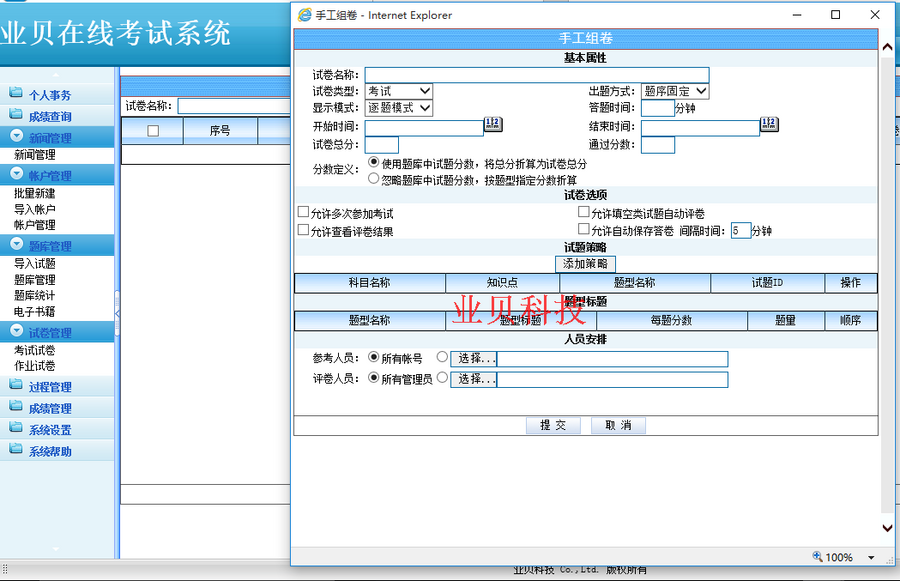Click the 知识点 column header
Image resolution: width=900 pixels, height=581 pixels.
click(x=502, y=282)
